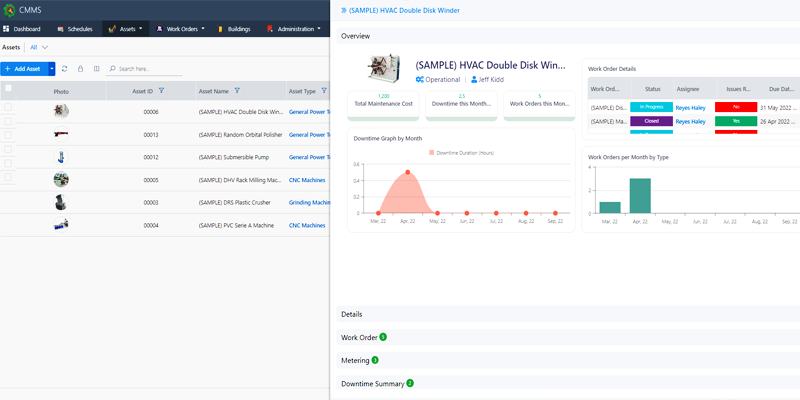This screenshot has height=400, width=800.
Task: Collapse panel using double-chevron icon
Action: 343,9
